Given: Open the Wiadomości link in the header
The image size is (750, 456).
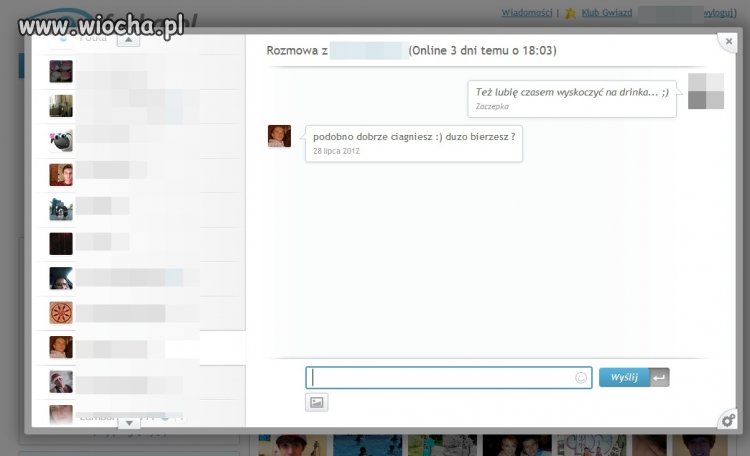Looking at the screenshot, I should point(527,12).
